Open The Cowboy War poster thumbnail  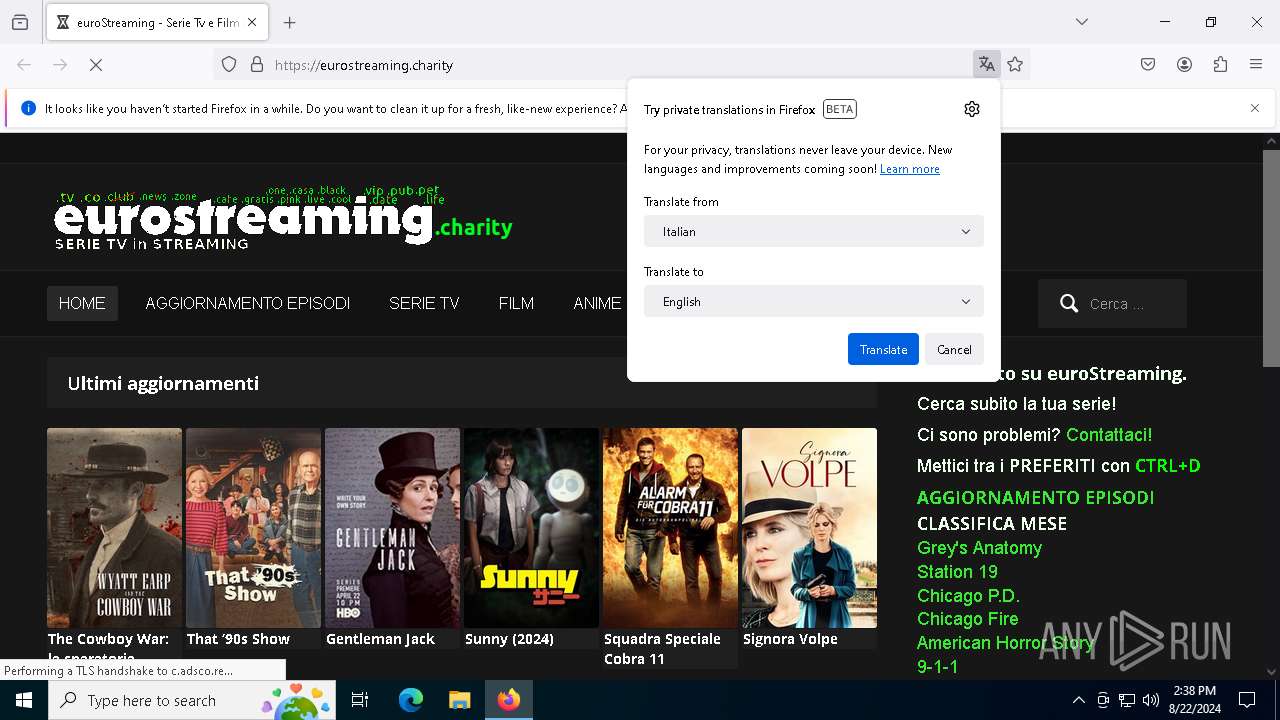click(114, 528)
